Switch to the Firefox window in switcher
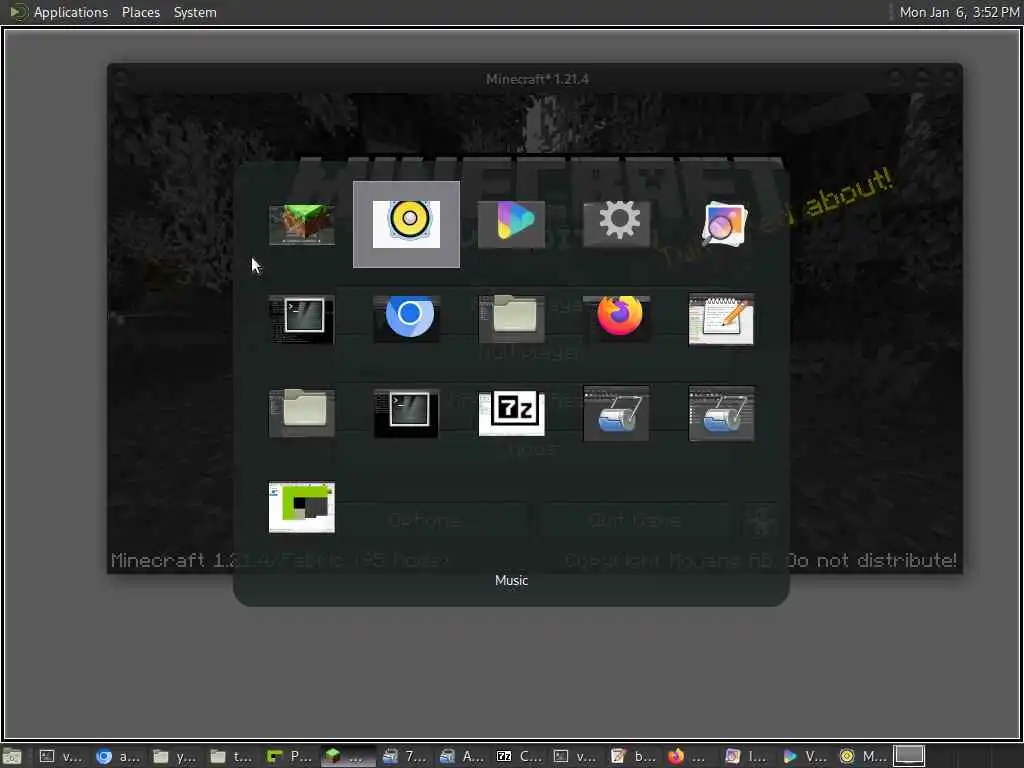This screenshot has width=1024, height=768. pyautogui.click(x=616, y=319)
